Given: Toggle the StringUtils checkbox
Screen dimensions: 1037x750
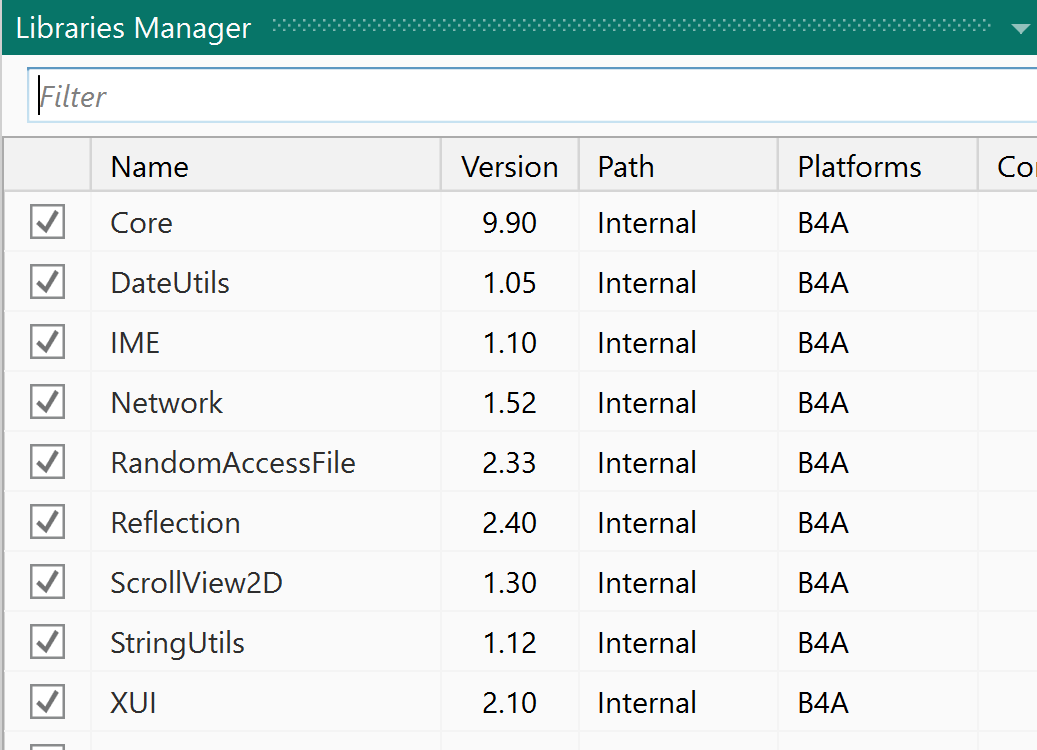Looking at the screenshot, I should (x=47, y=642).
